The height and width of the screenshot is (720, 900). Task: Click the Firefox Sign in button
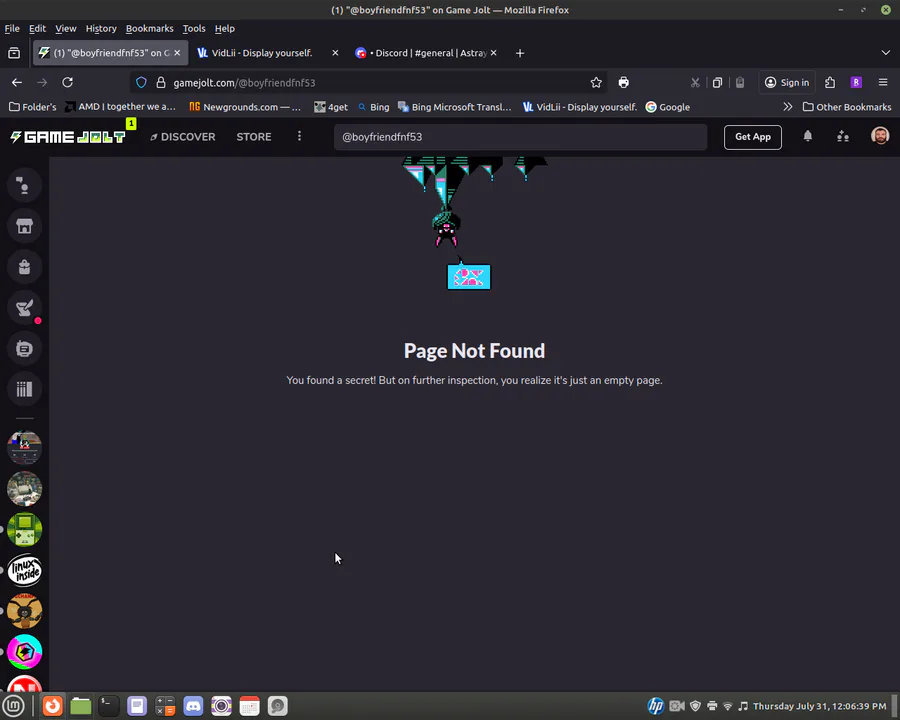[787, 83]
